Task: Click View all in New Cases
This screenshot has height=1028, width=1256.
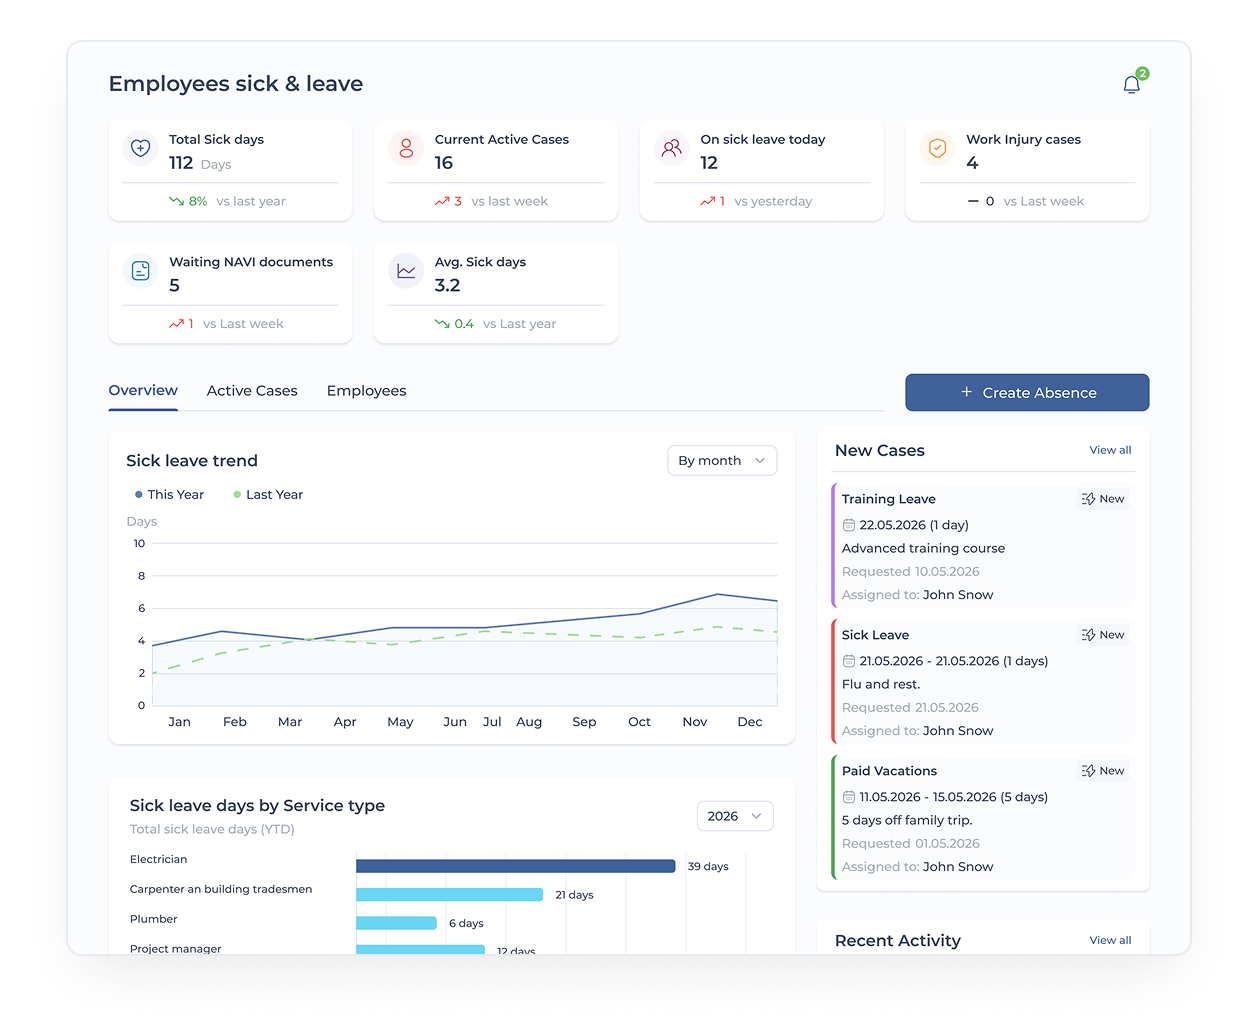Action: [x=1110, y=450]
